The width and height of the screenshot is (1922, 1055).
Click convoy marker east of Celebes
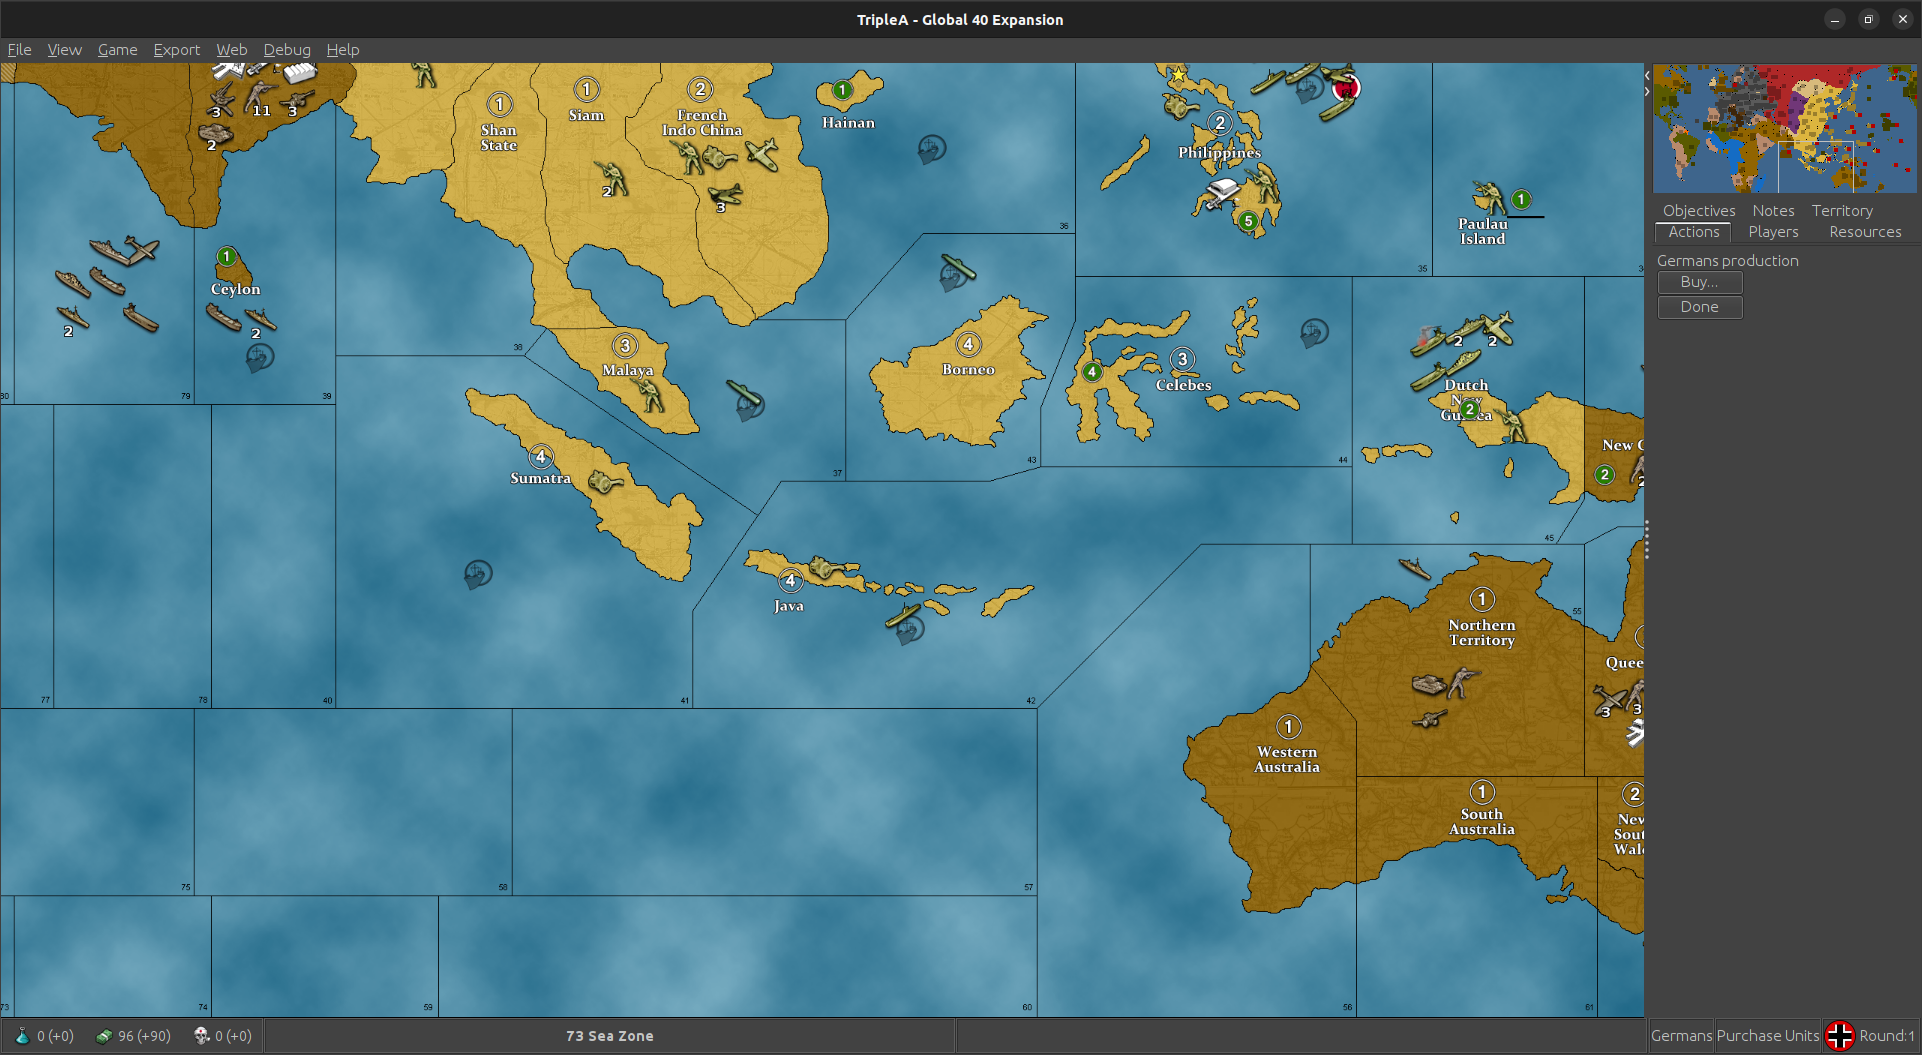click(x=1314, y=332)
